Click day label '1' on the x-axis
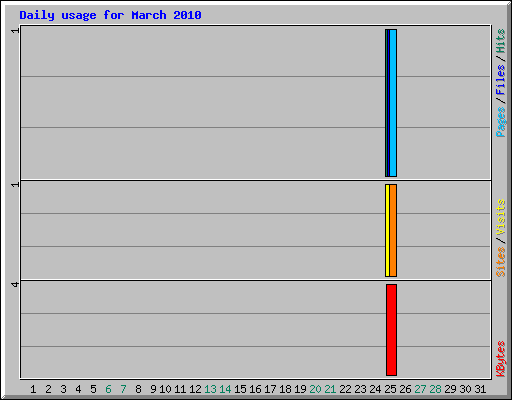Viewport: 512px width, 400px height. click(33, 389)
